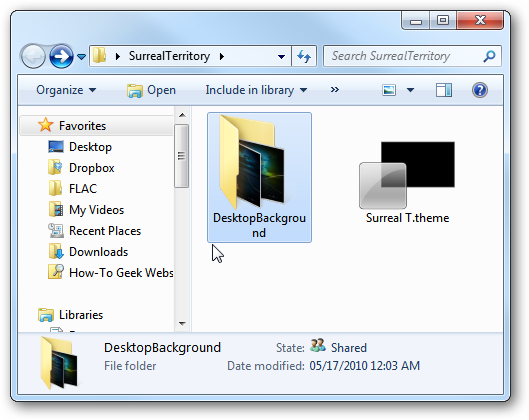This screenshot has width=529, height=420.
Task: Maximize the Explorer window
Action: 443,21
